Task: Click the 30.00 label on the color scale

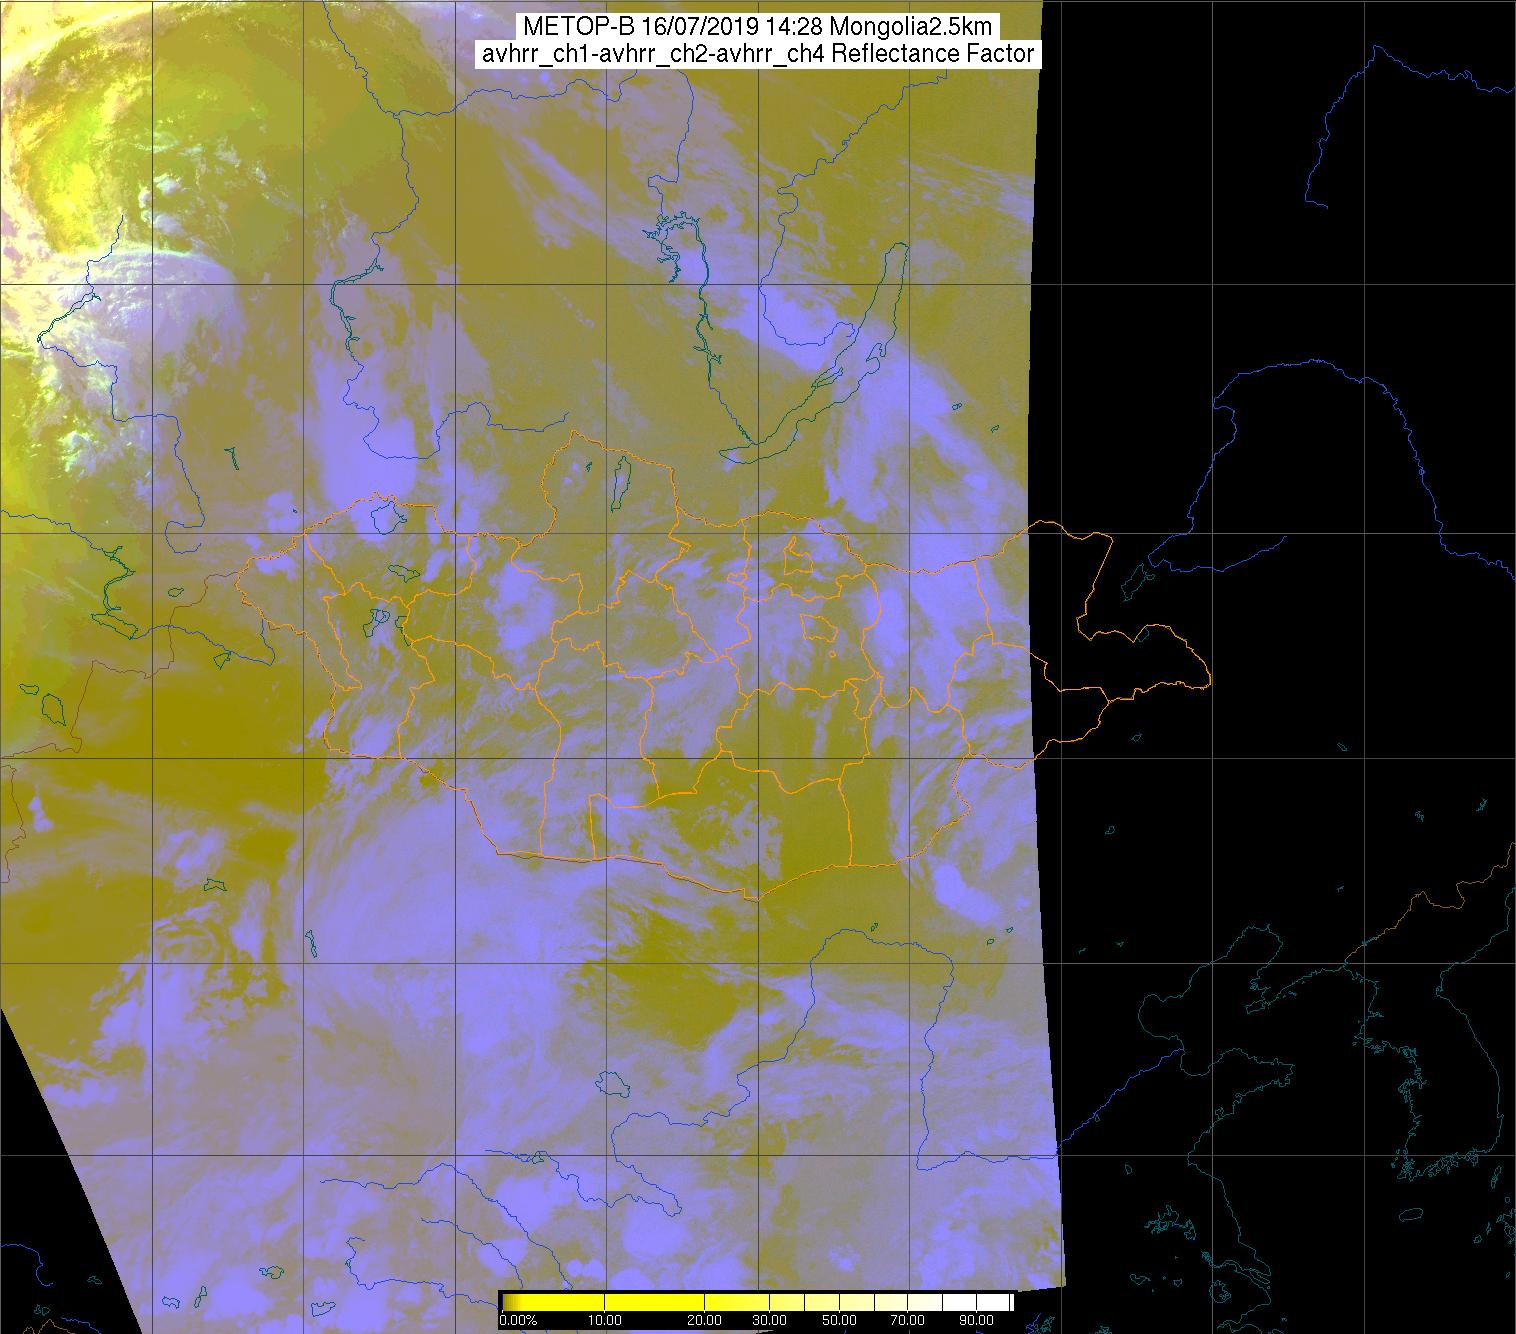Action: [x=769, y=1320]
